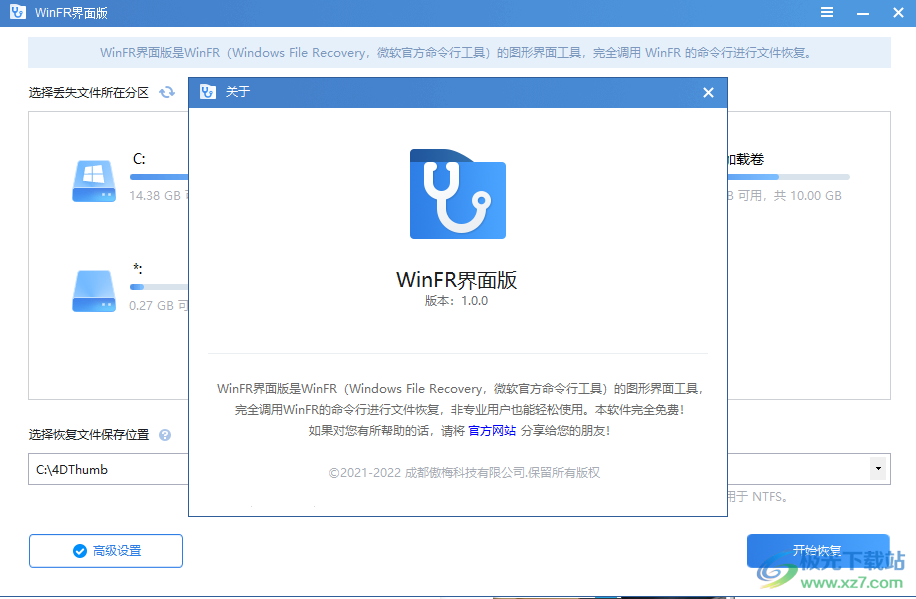Open the 高级设置 settings
This screenshot has width=916, height=599.
pyautogui.click(x=105, y=551)
